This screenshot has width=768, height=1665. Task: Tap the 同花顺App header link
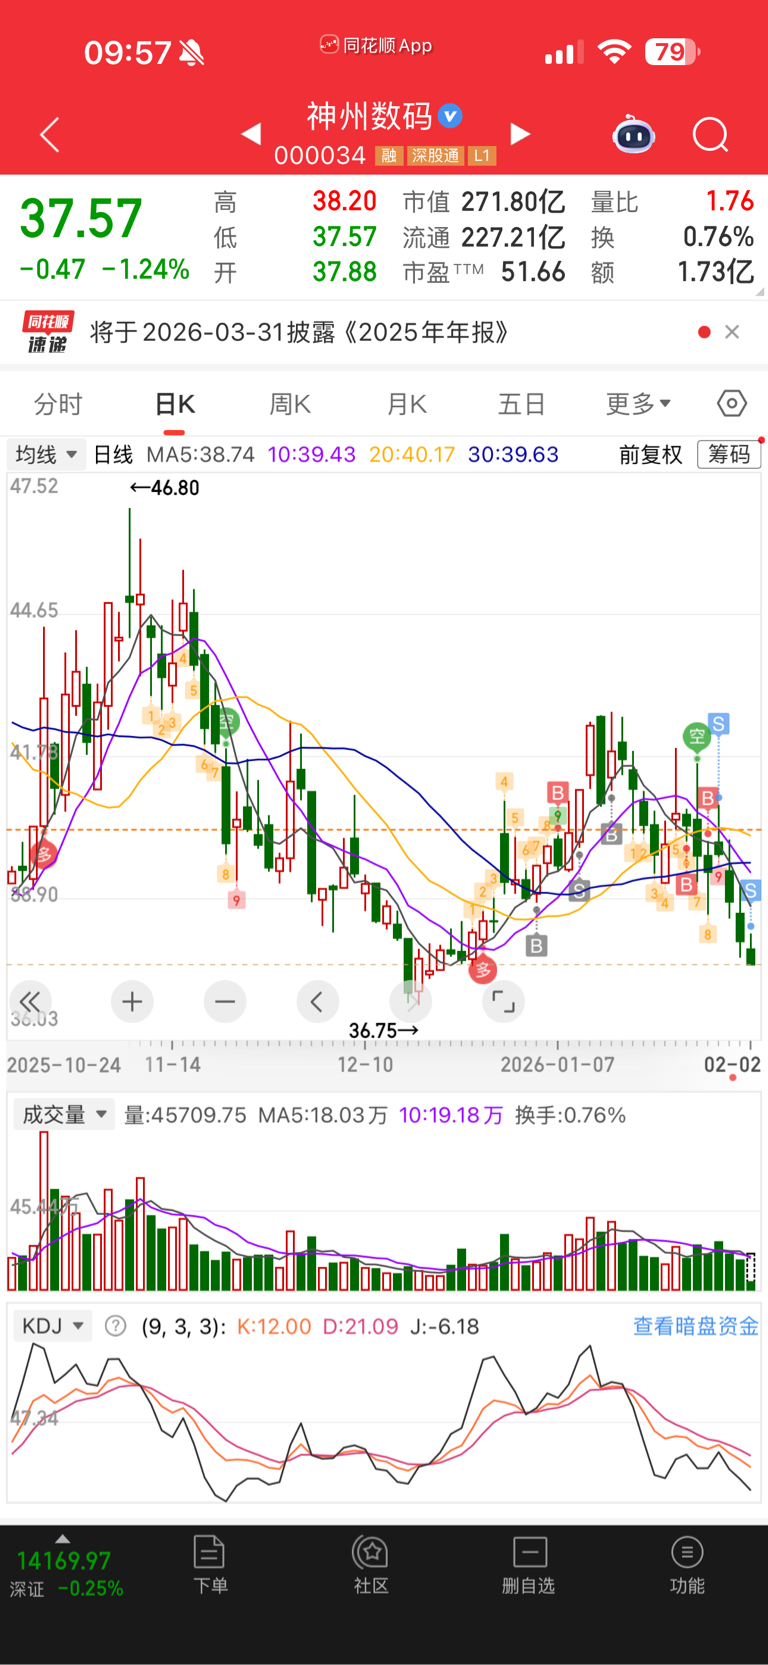coord(376,45)
